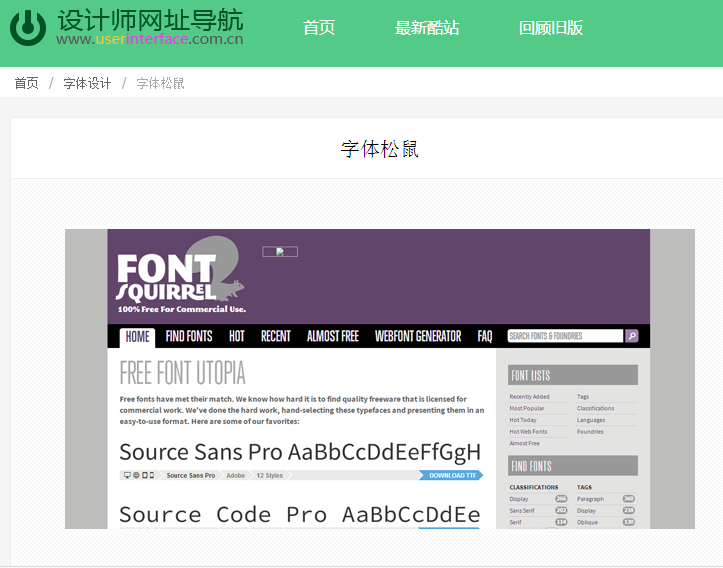Click the Sans Serif classification link
Image resolution: width=723 pixels, height=568 pixels.
click(x=522, y=511)
